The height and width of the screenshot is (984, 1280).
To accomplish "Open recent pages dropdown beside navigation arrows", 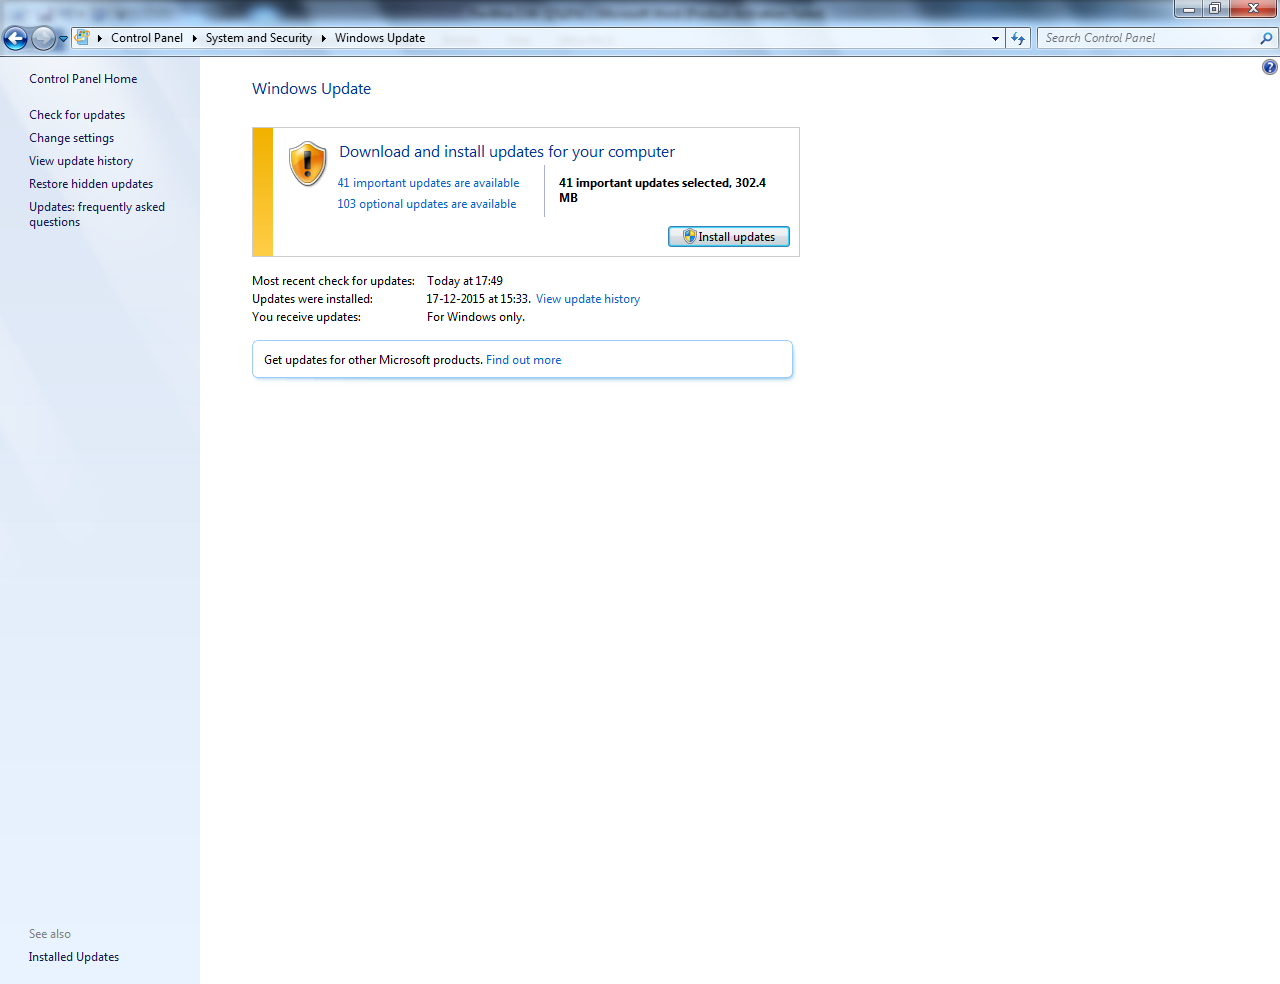I will pyautogui.click(x=63, y=39).
